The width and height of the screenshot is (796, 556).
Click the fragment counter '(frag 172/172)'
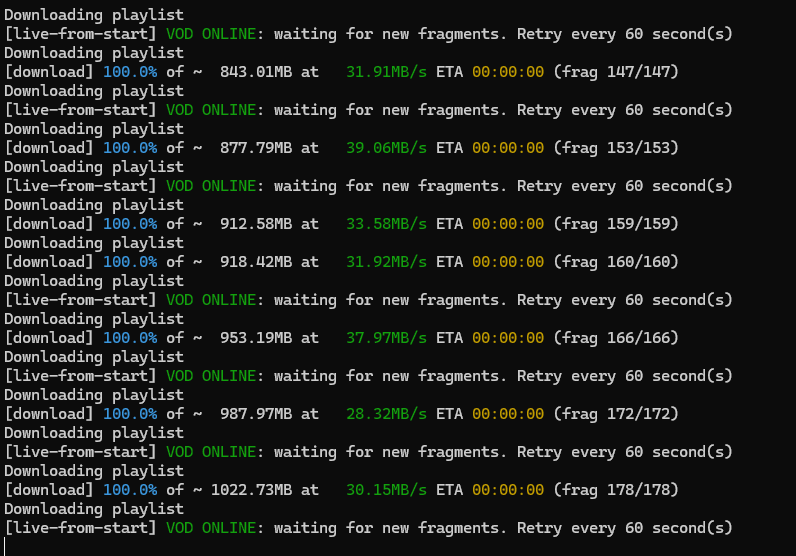[616, 414]
